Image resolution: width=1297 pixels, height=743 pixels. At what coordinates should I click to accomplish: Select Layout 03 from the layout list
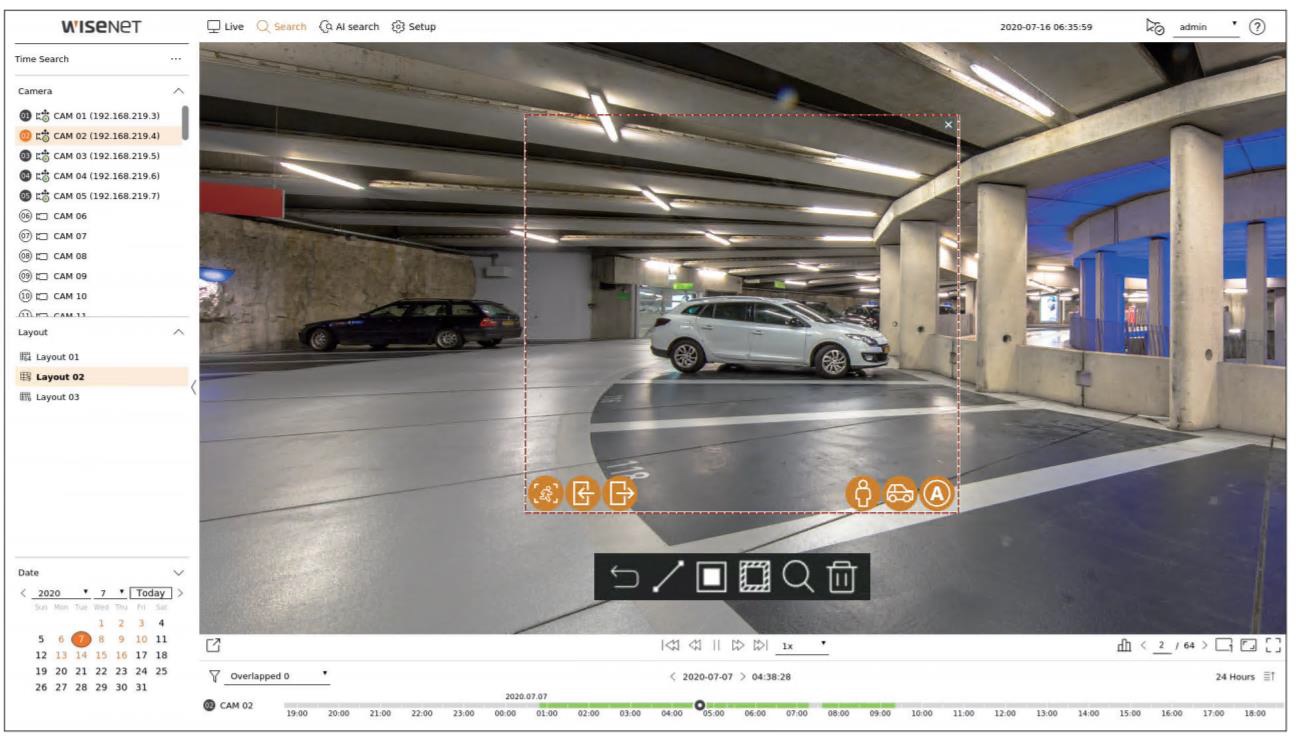click(57, 397)
